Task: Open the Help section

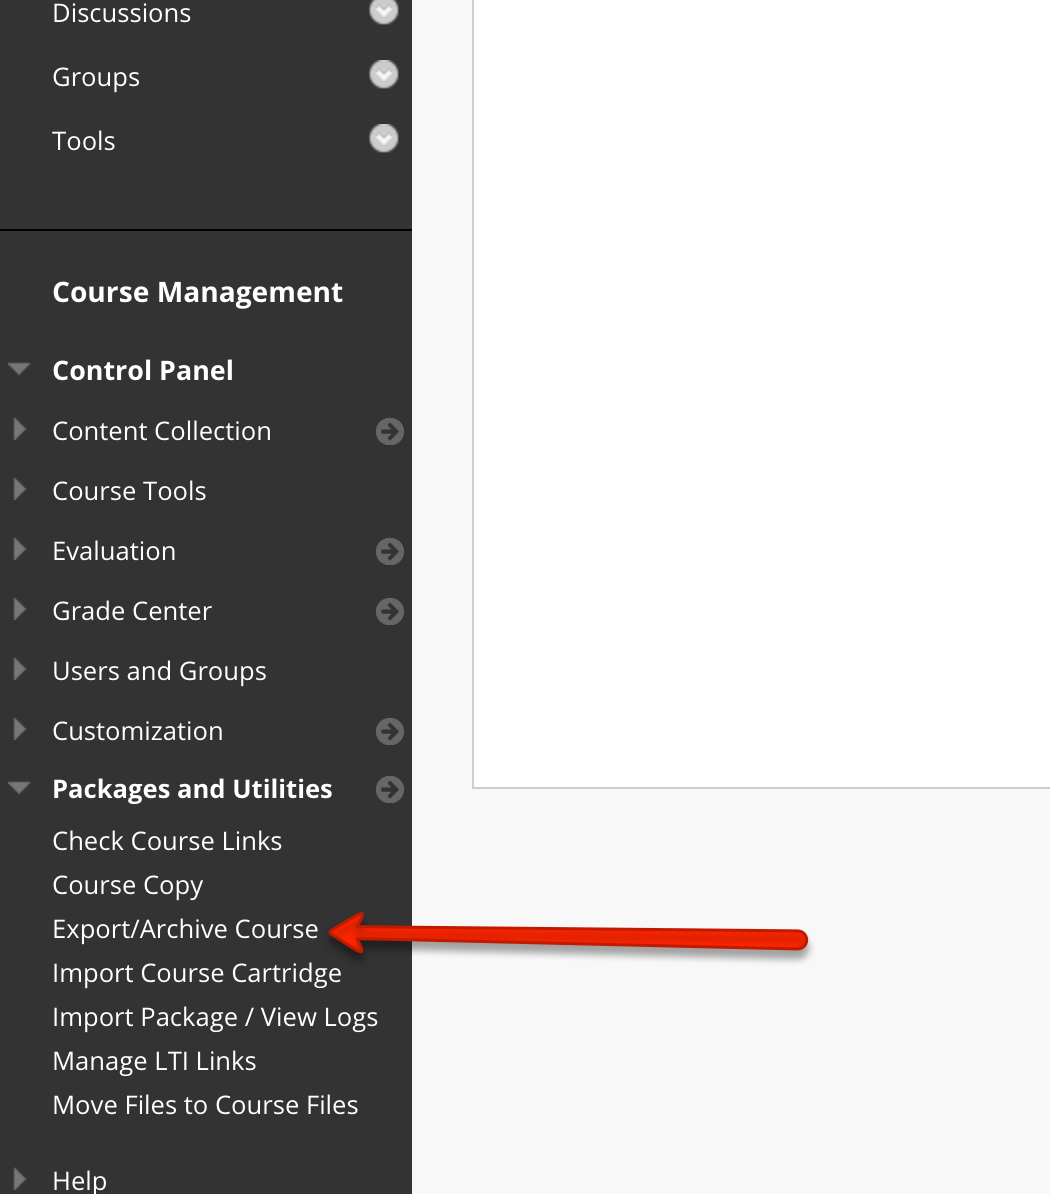Action: pos(79,1179)
